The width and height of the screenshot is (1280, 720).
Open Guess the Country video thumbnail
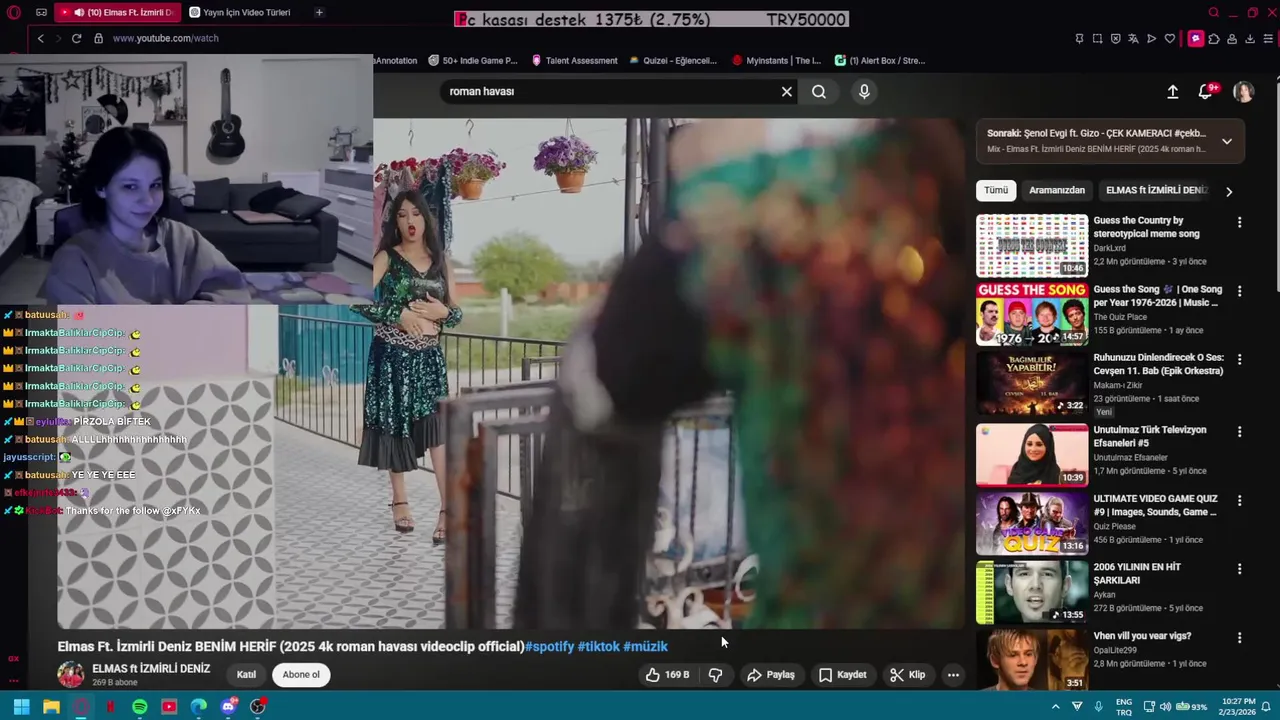pyautogui.click(x=1032, y=246)
